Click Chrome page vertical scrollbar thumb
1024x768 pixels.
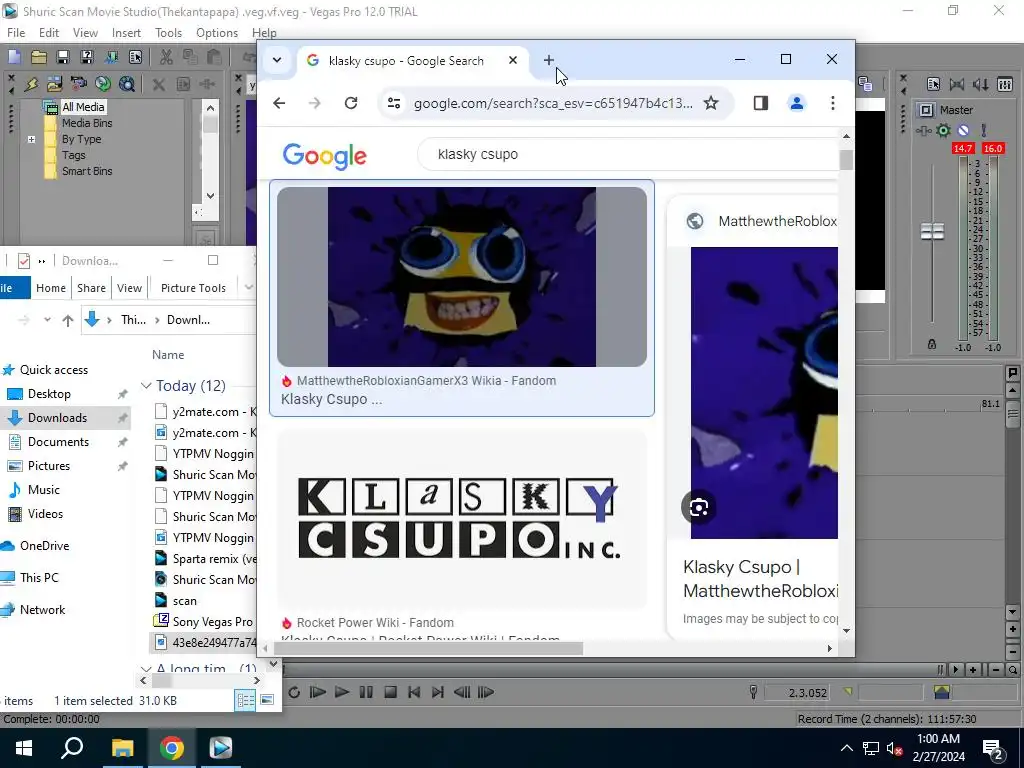[846, 159]
